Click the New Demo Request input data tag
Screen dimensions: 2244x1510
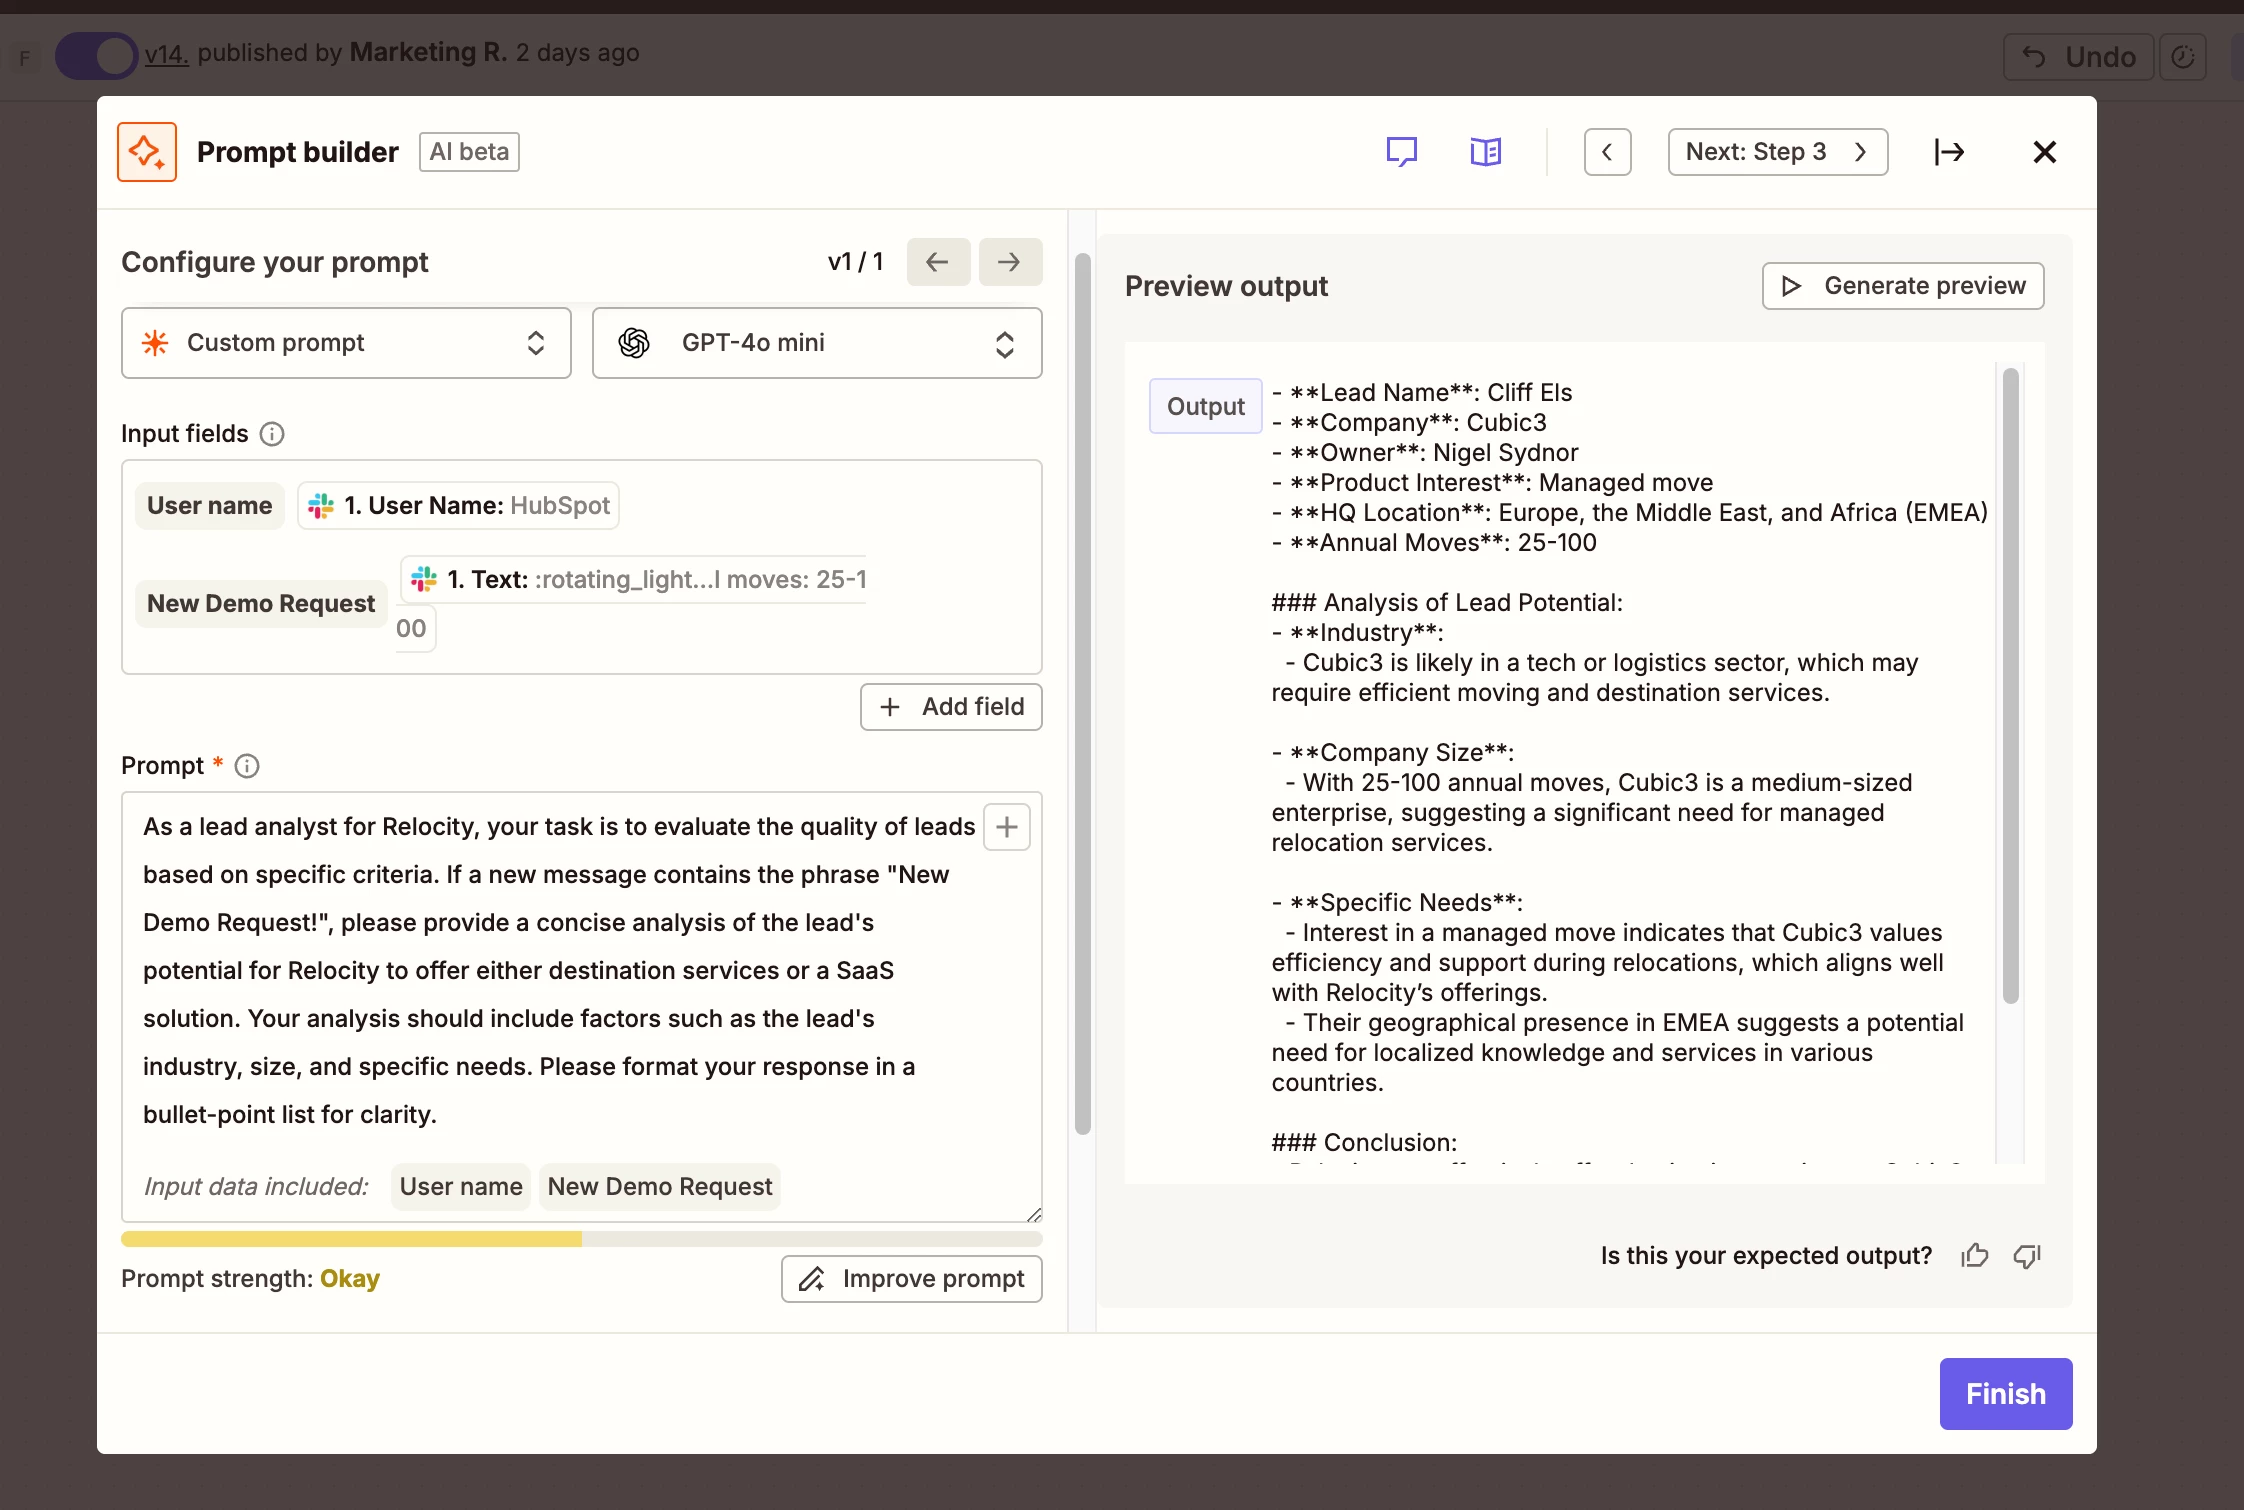click(660, 1187)
